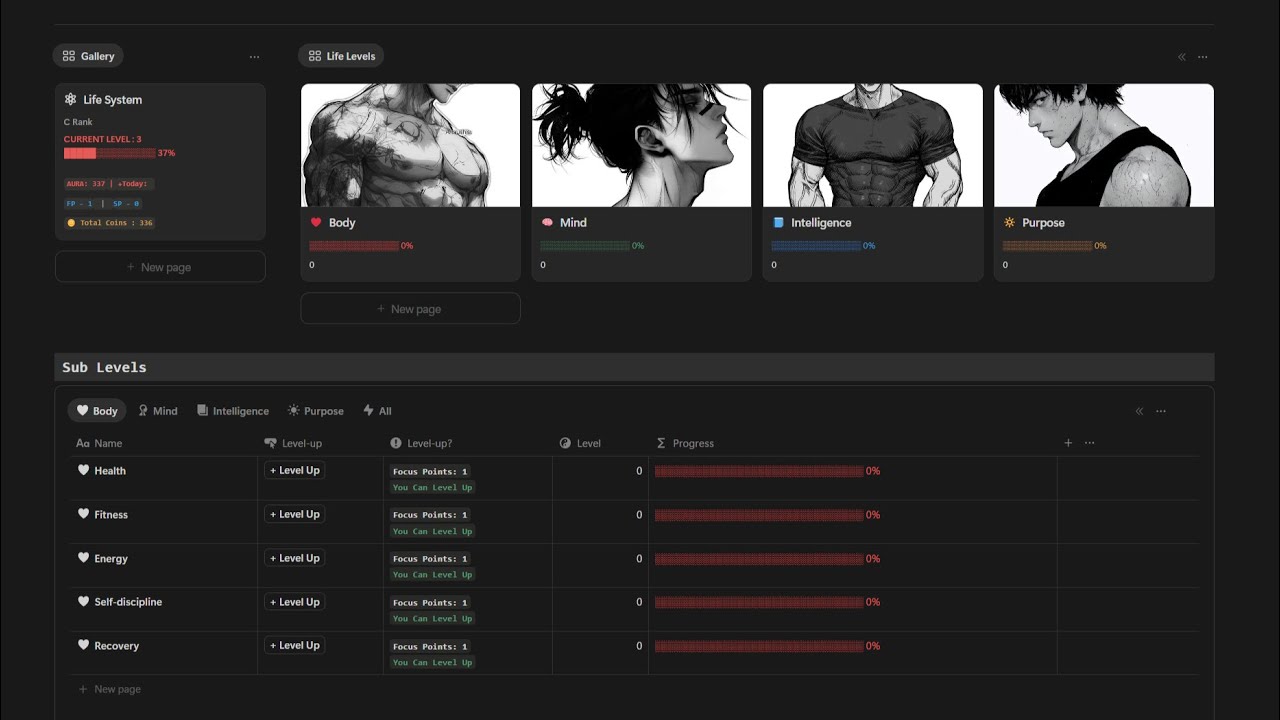Add new page under Life System gallery
This screenshot has height=720, width=1280.
click(160, 267)
